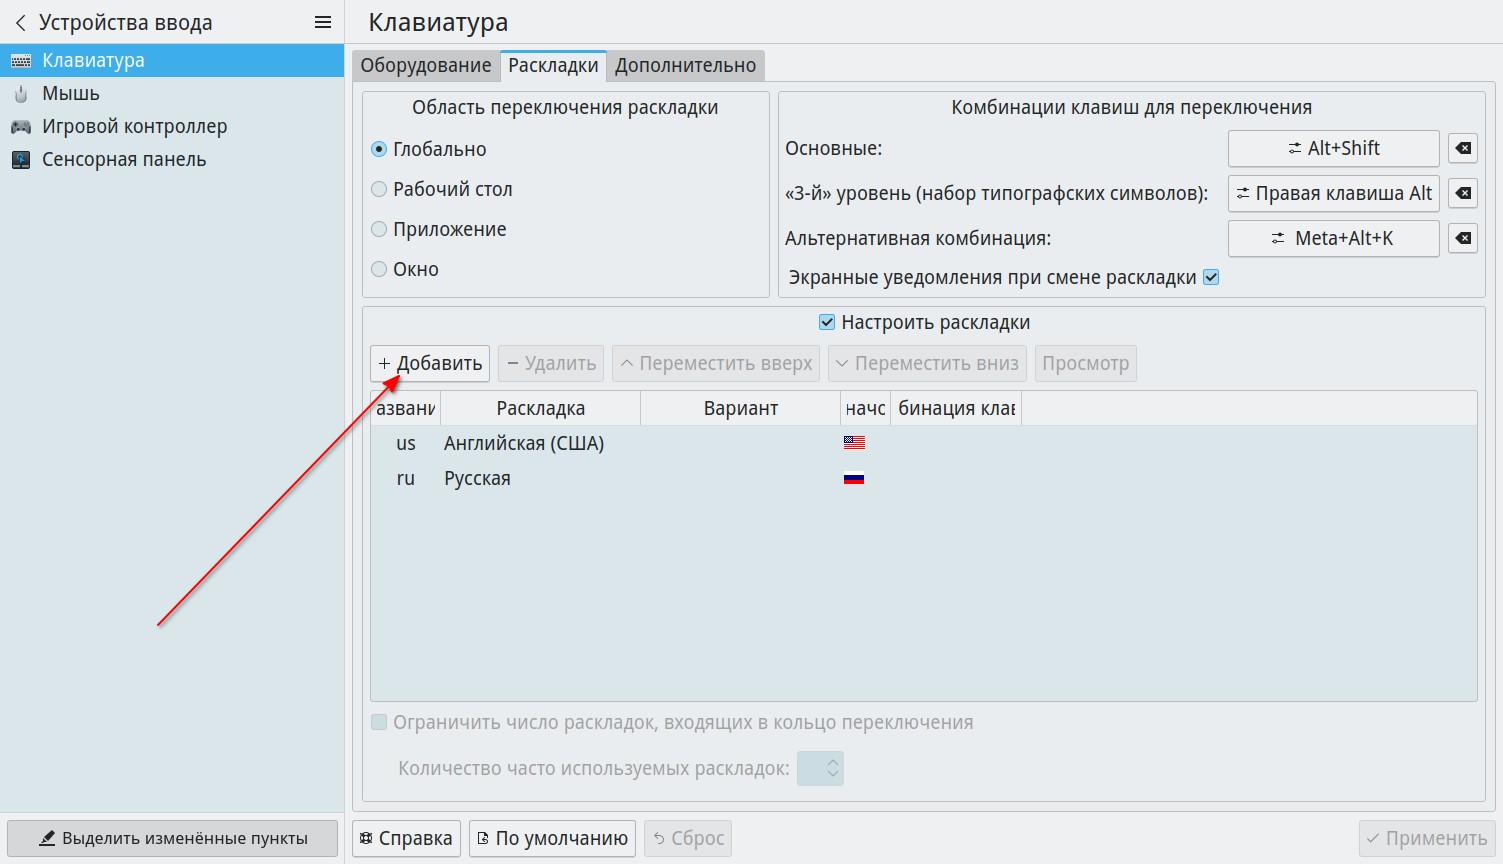Select the Русская layout row

477,479
